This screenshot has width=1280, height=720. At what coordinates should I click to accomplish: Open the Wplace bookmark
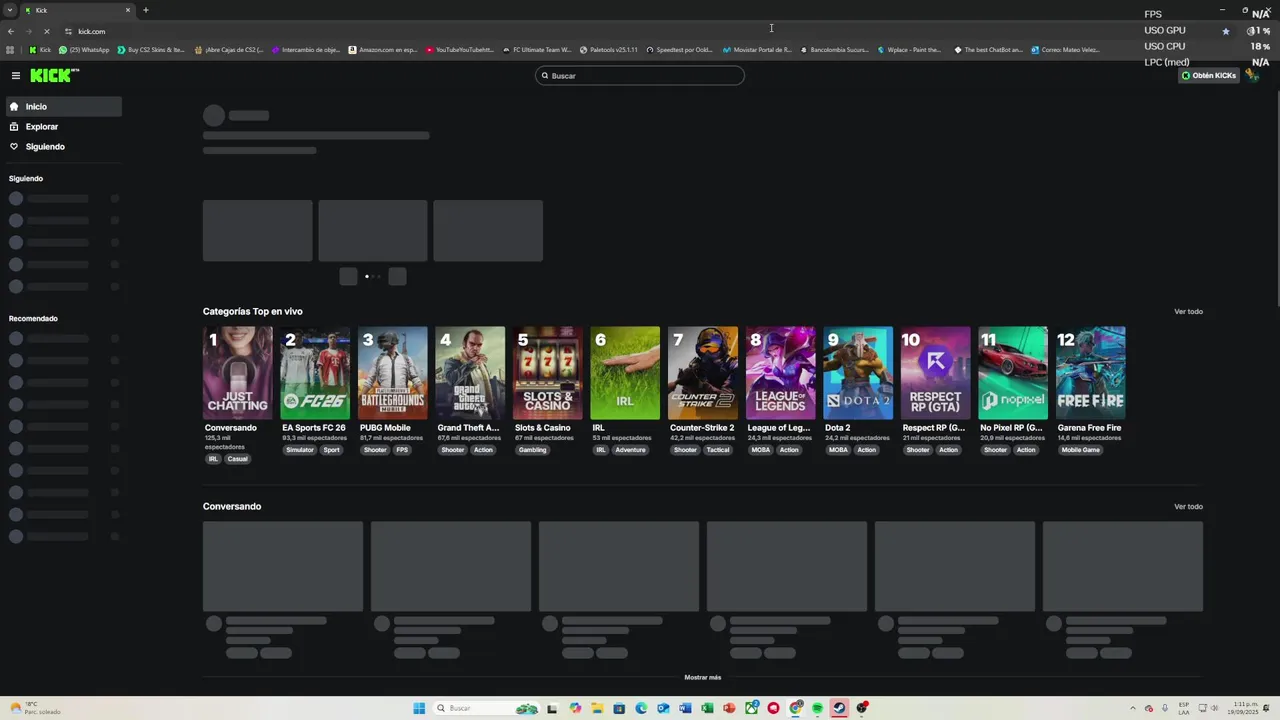(910, 50)
